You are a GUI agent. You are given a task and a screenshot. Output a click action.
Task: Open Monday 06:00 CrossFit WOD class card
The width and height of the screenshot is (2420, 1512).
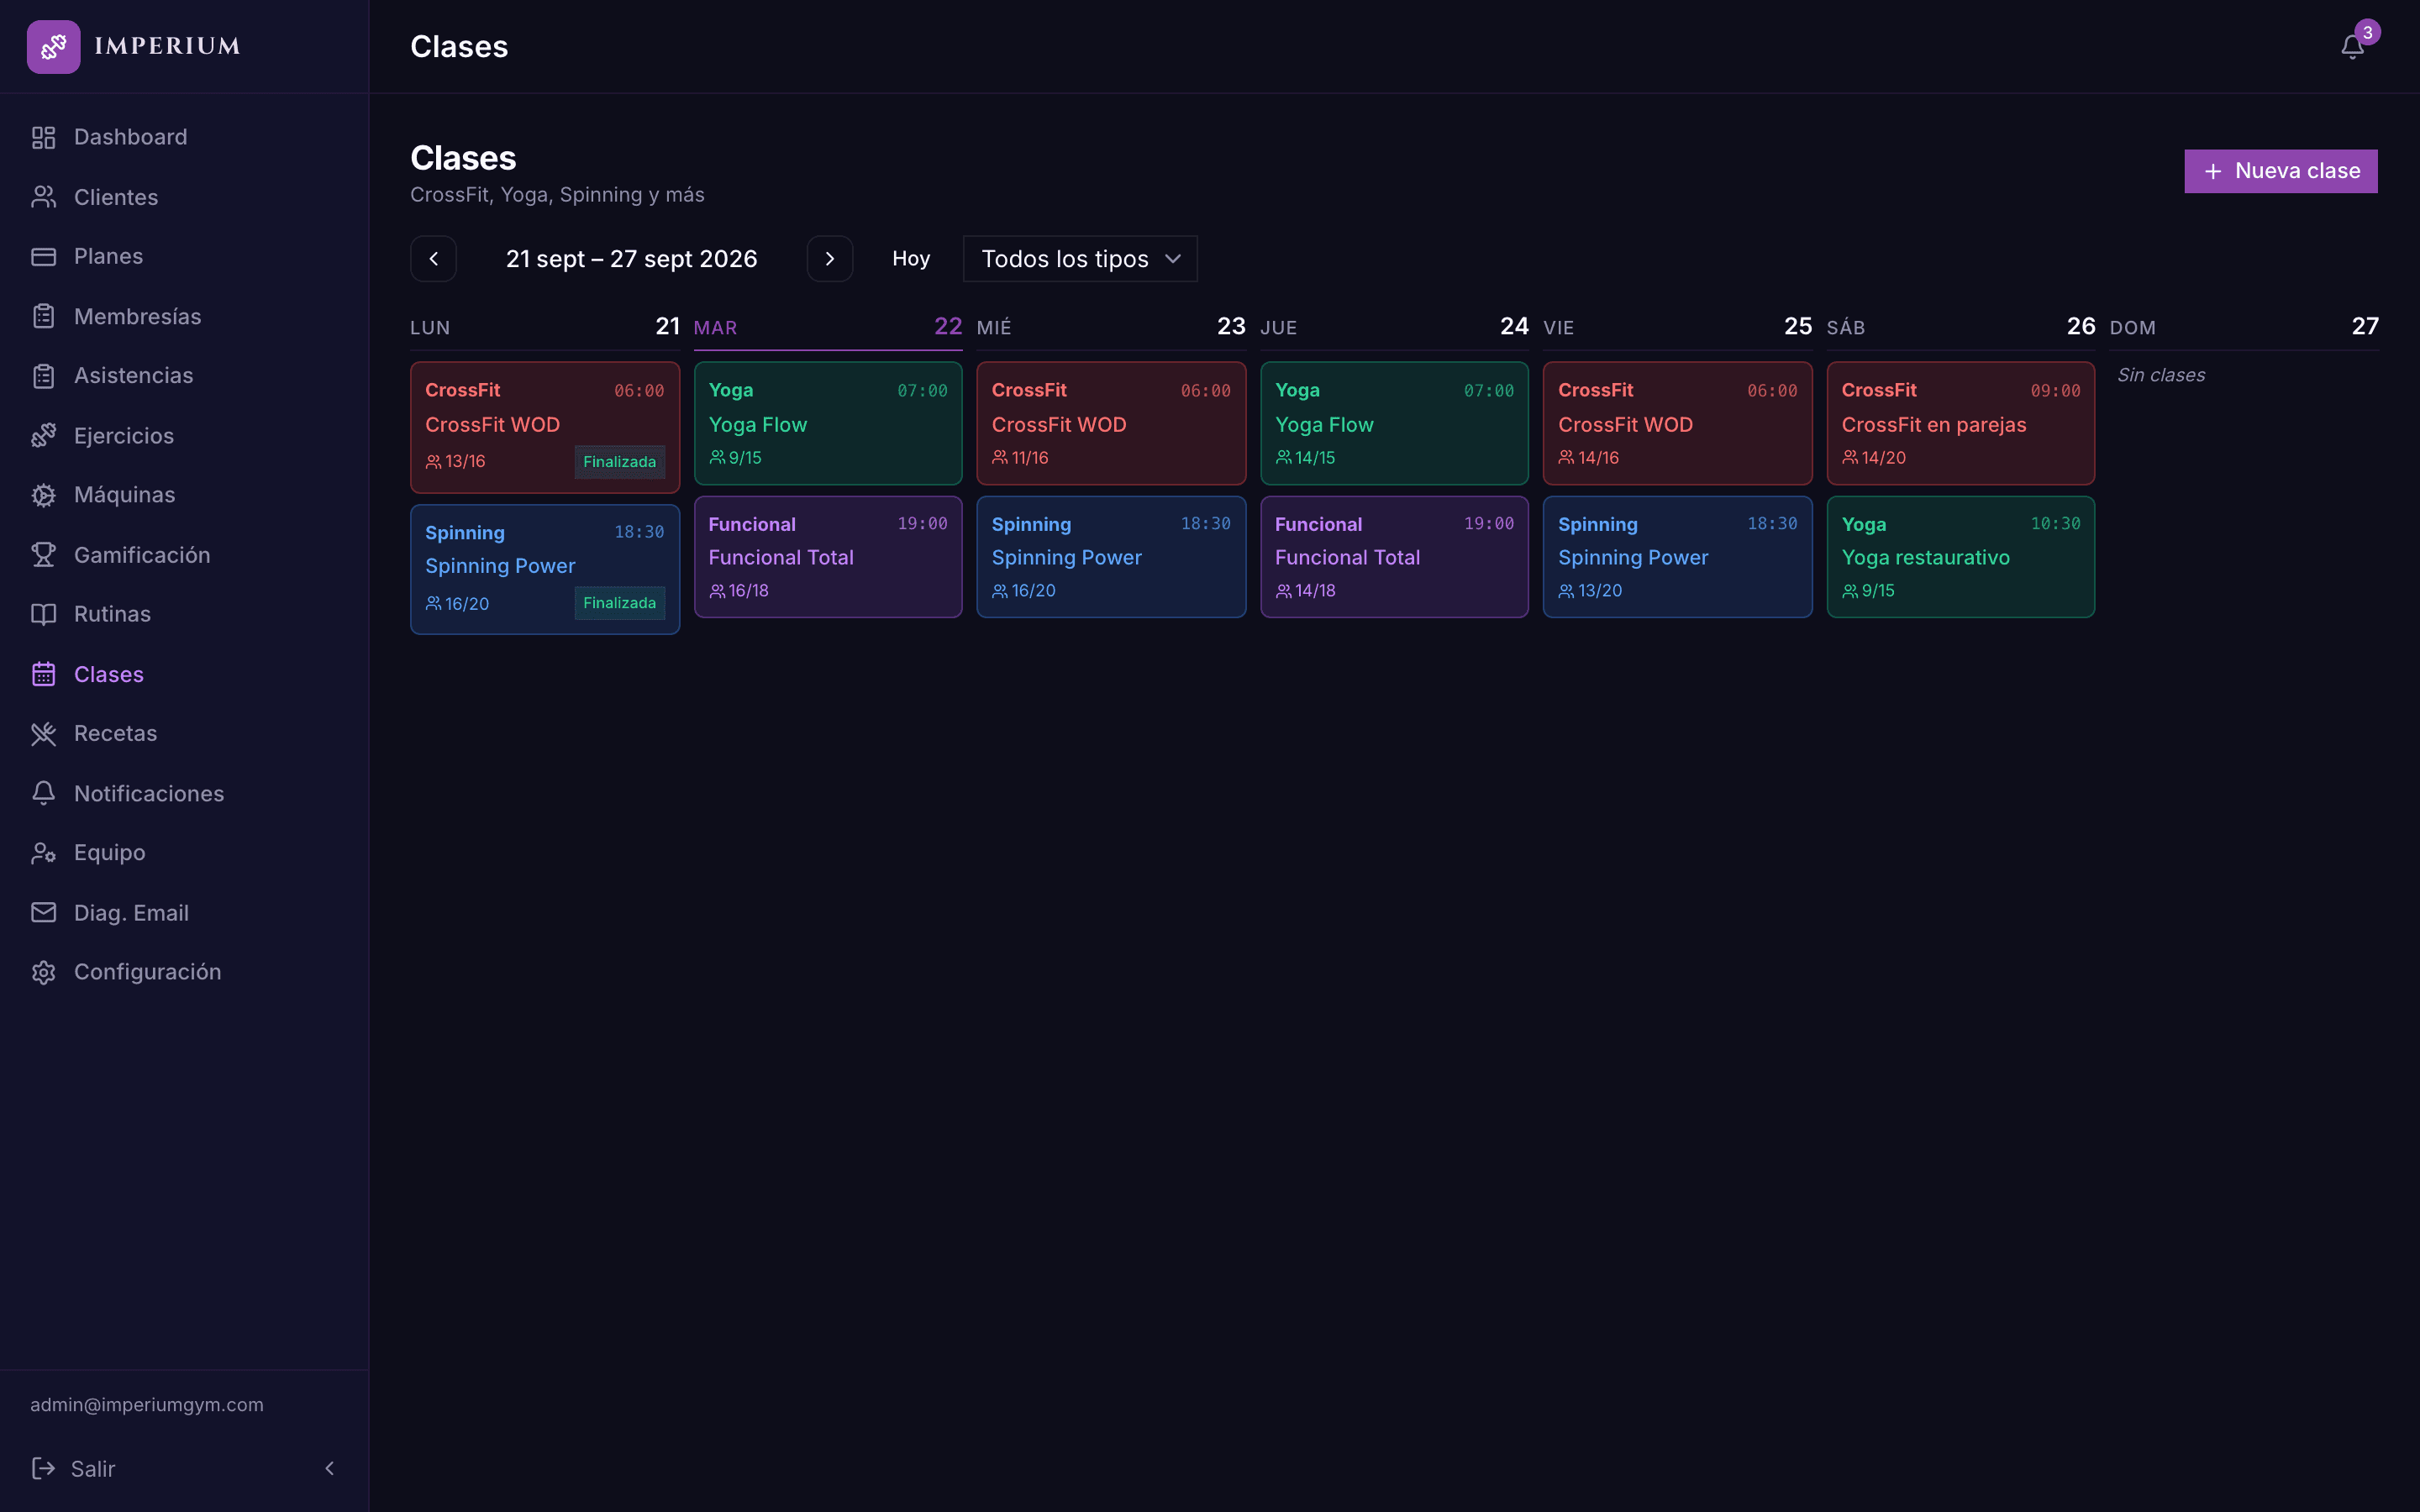coord(545,427)
